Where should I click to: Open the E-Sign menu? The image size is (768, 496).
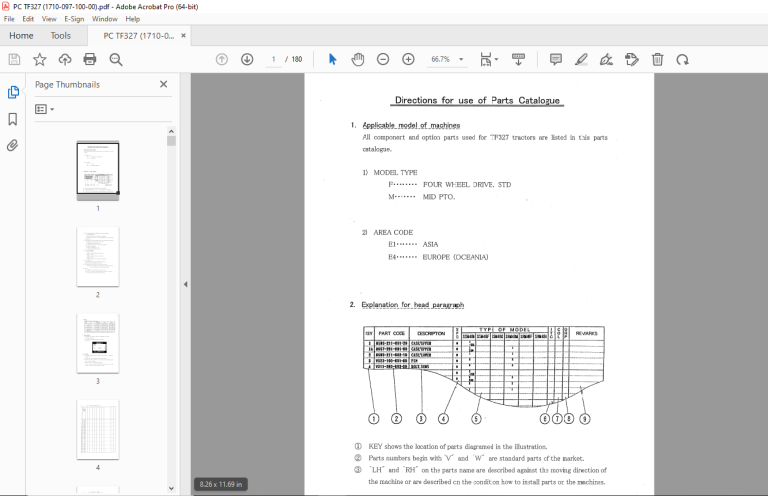[x=74, y=19]
